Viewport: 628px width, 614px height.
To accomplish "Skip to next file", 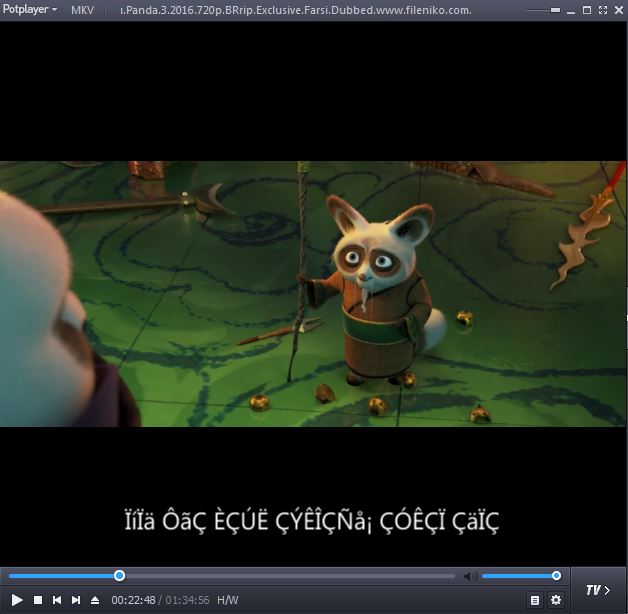I will click(76, 600).
